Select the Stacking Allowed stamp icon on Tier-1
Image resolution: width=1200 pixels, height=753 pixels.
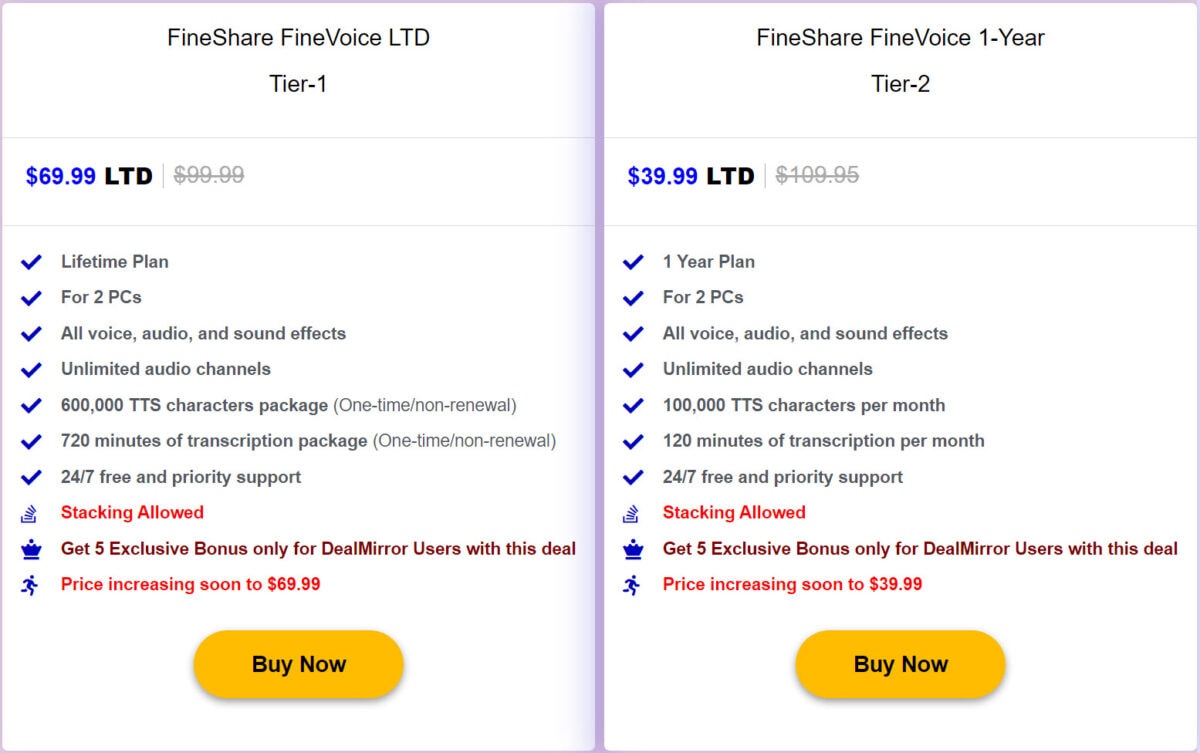click(31, 512)
